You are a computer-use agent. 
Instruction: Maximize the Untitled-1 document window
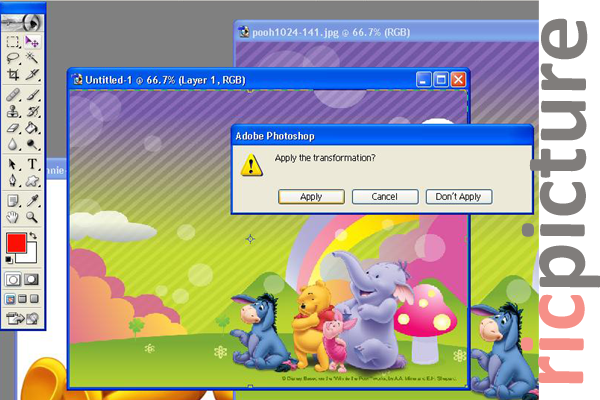(441, 80)
